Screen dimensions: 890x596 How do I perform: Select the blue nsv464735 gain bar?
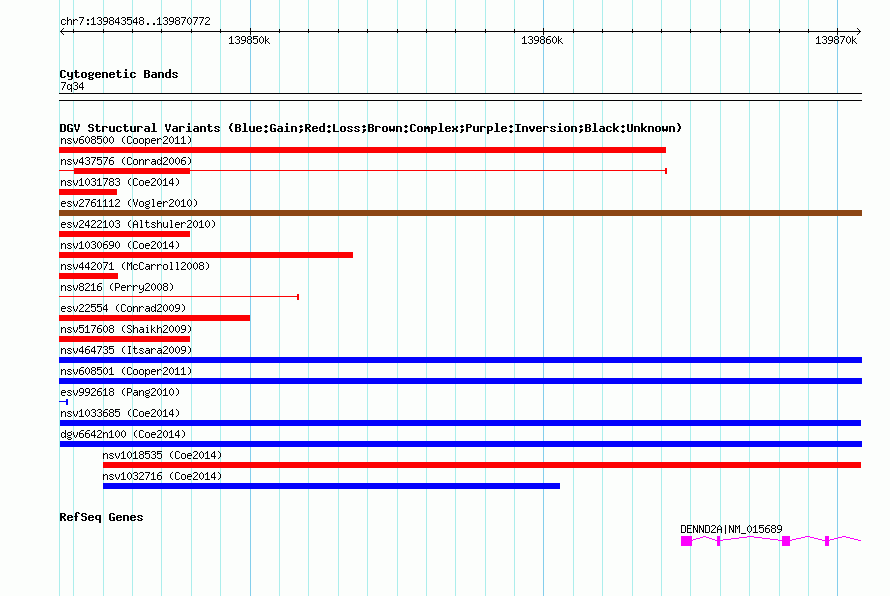tap(460, 360)
